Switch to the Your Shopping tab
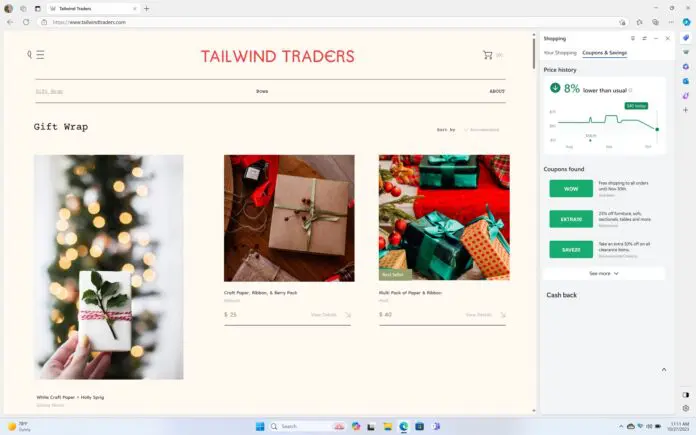The height and width of the screenshot is (435, 696). click(x=560, y=53)
